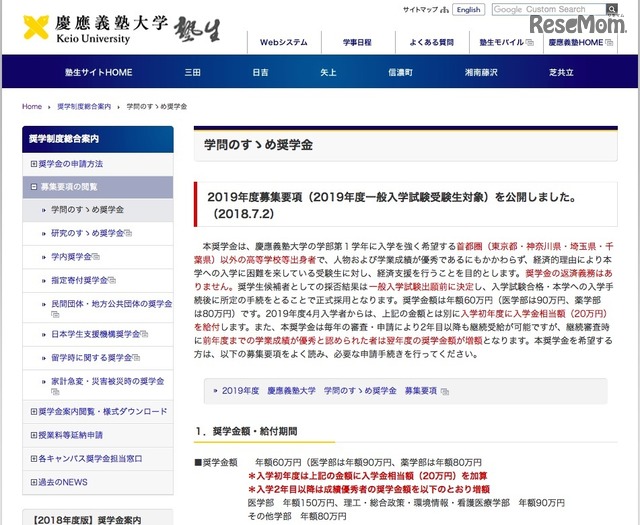Open 2019年度 学問のすゝめ奨学金 募集要項 link
Screen dimensions: 640x525
coord(316,391)
